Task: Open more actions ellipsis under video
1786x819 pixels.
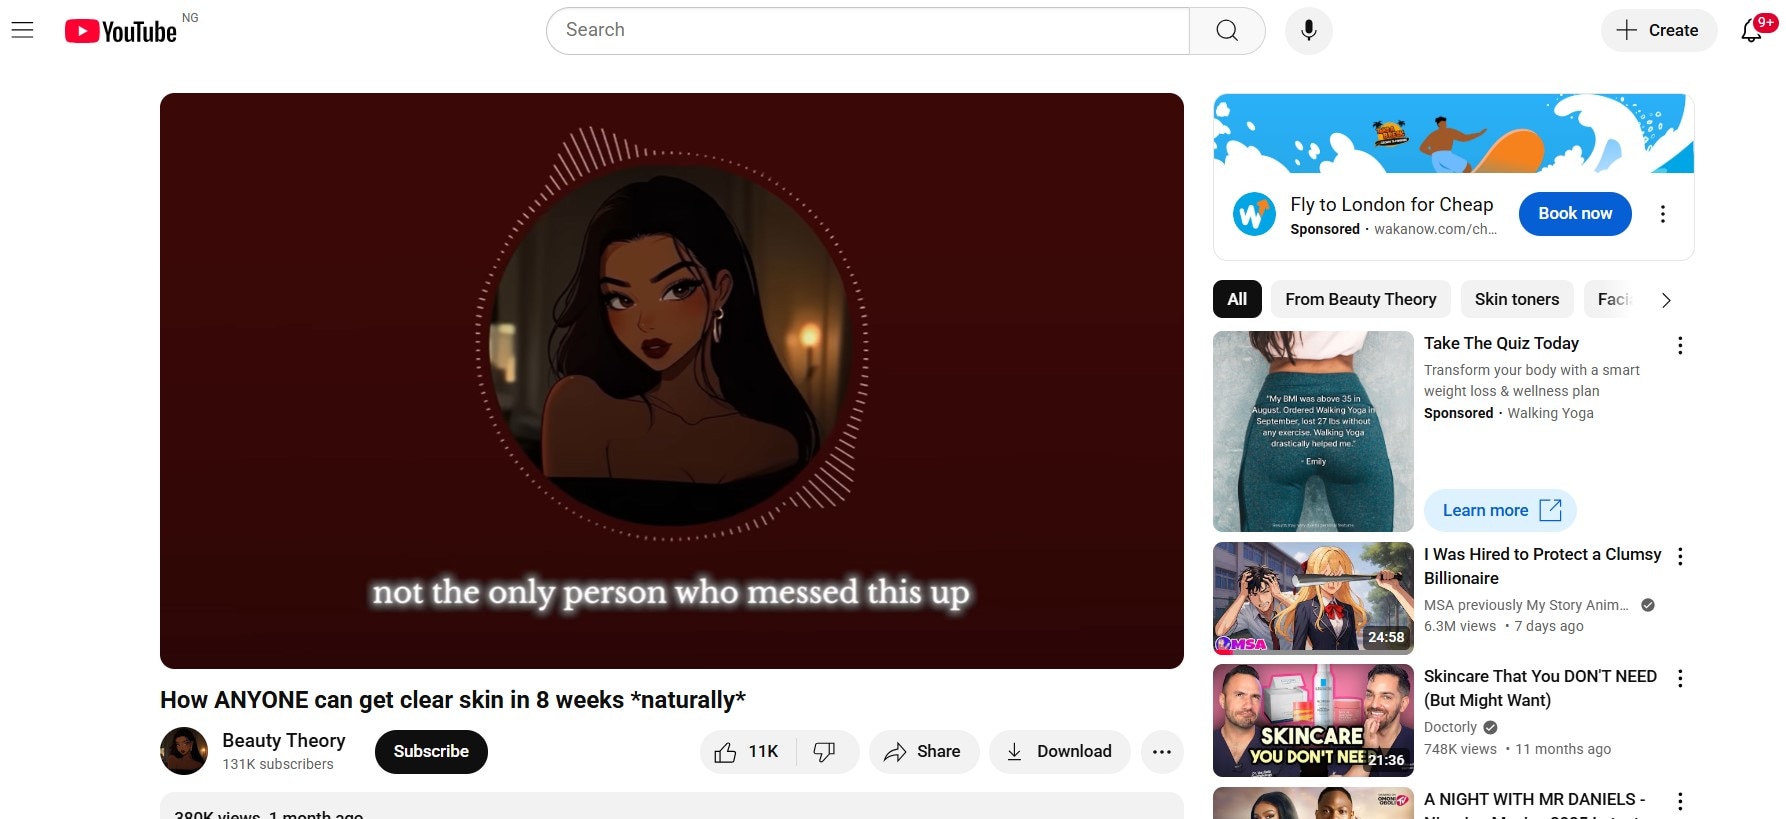Action: 1161,752
